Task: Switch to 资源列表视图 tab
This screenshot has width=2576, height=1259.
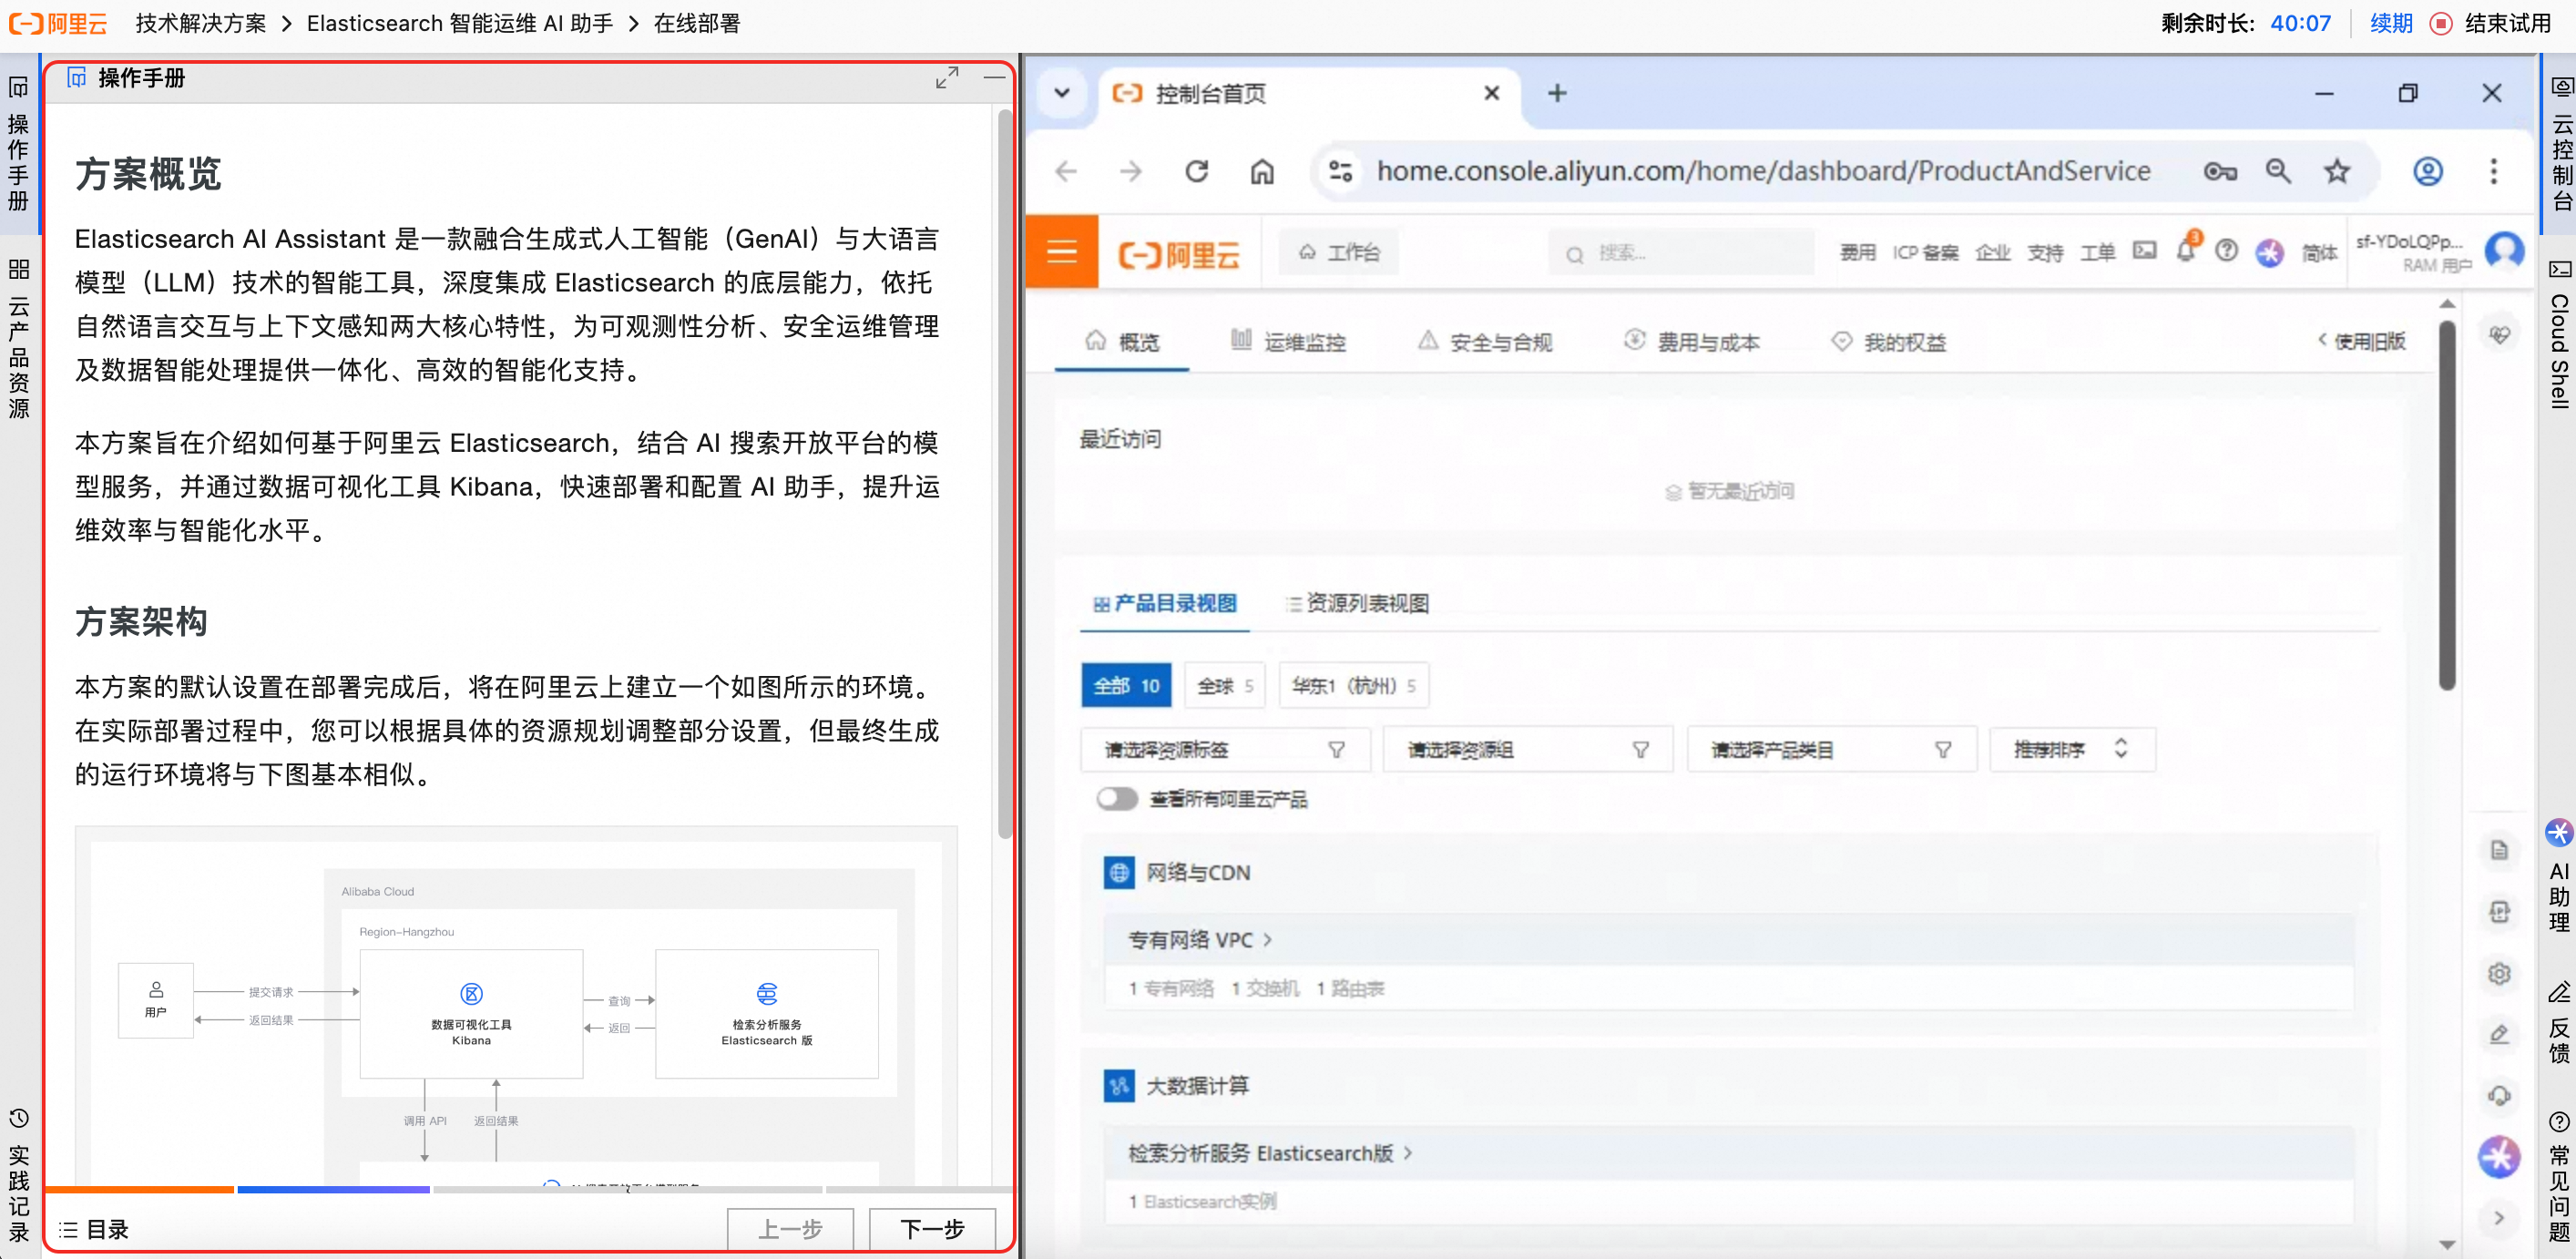Action: pyautogui.click(x=1357, y=604)
